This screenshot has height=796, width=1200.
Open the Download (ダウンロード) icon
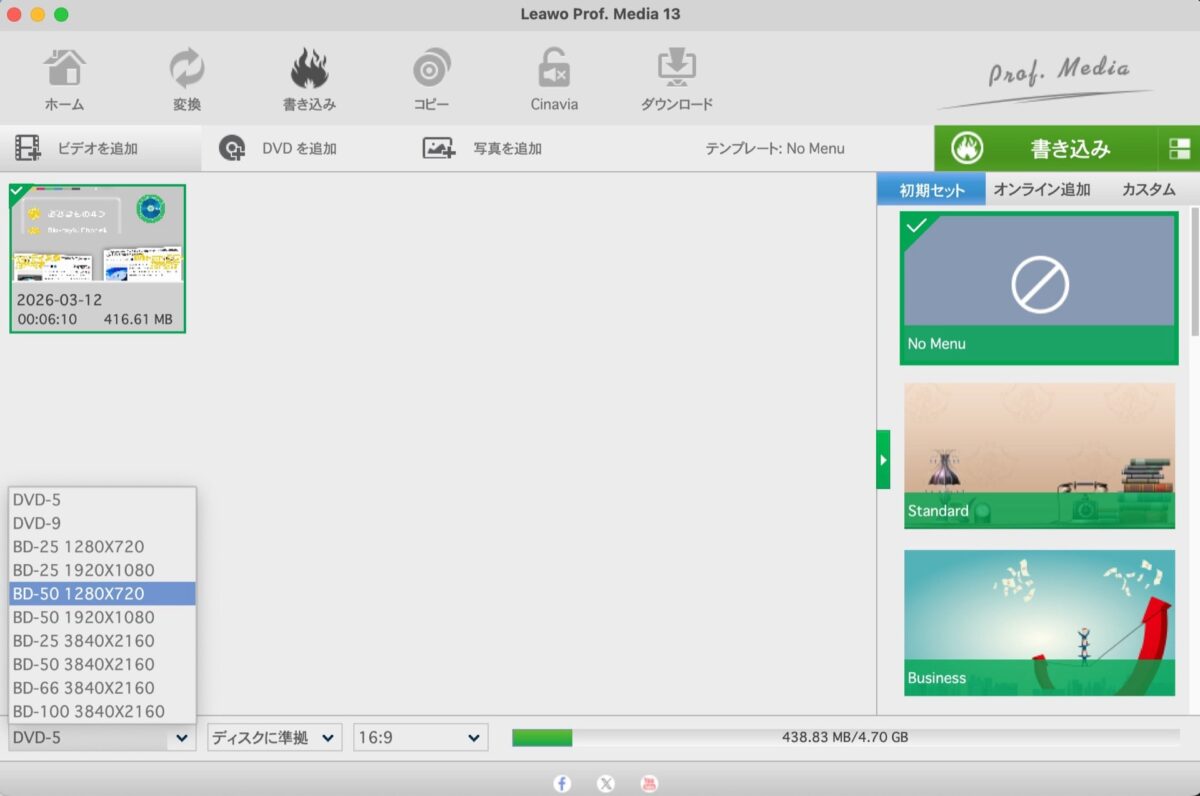pos(677,80)
